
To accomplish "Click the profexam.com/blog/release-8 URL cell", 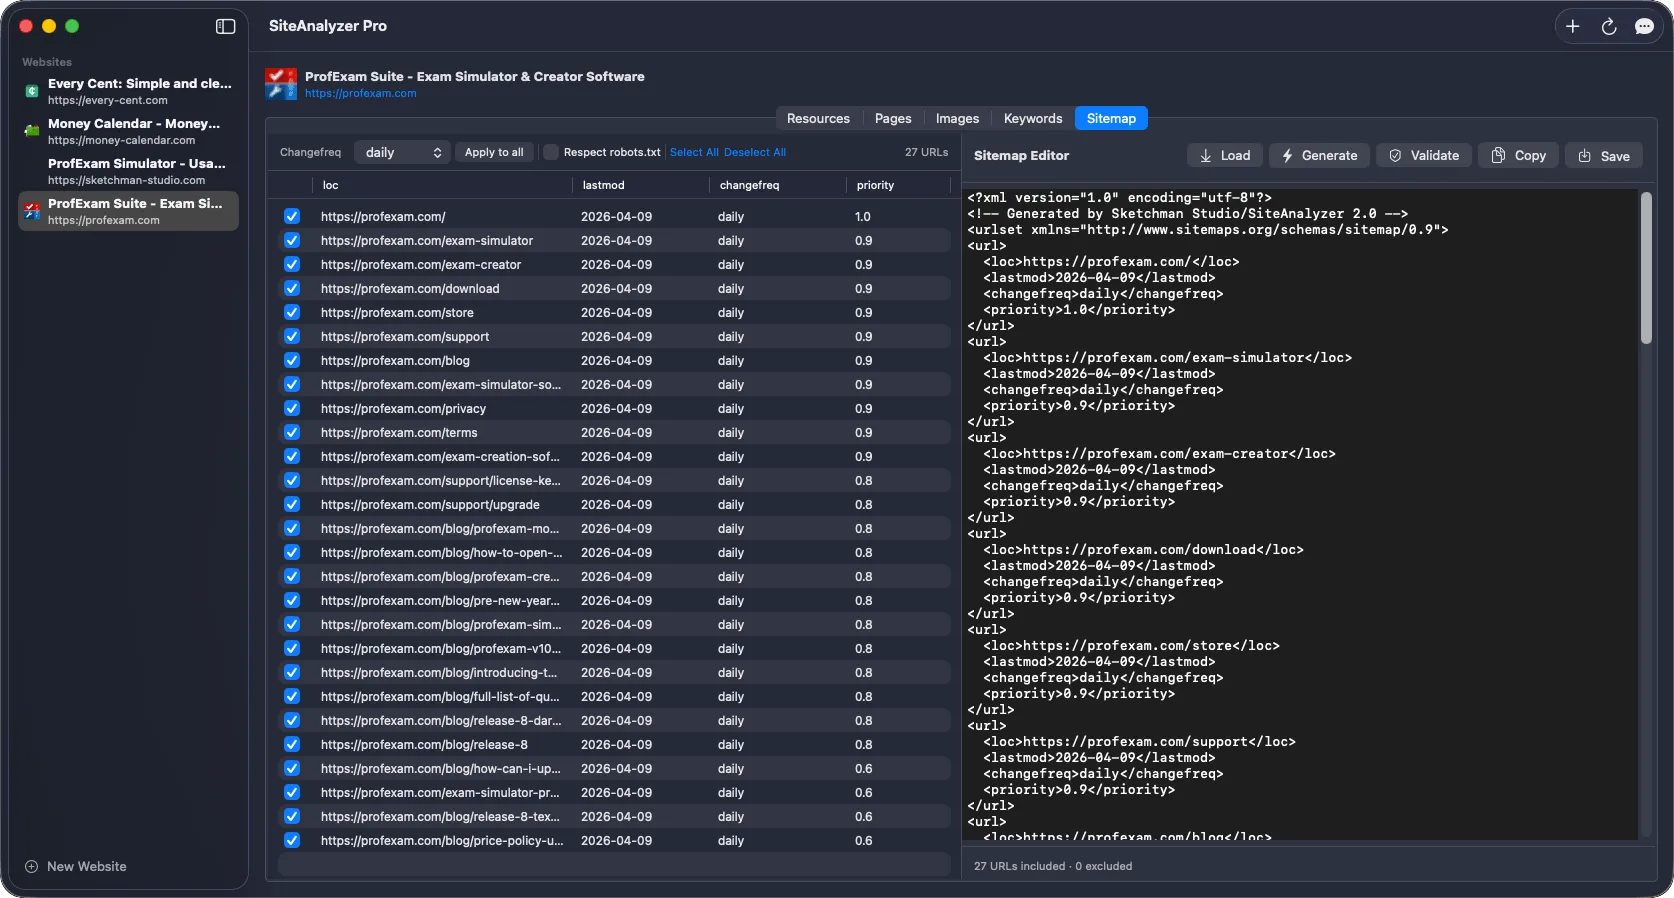I will [x=424, y=745].
